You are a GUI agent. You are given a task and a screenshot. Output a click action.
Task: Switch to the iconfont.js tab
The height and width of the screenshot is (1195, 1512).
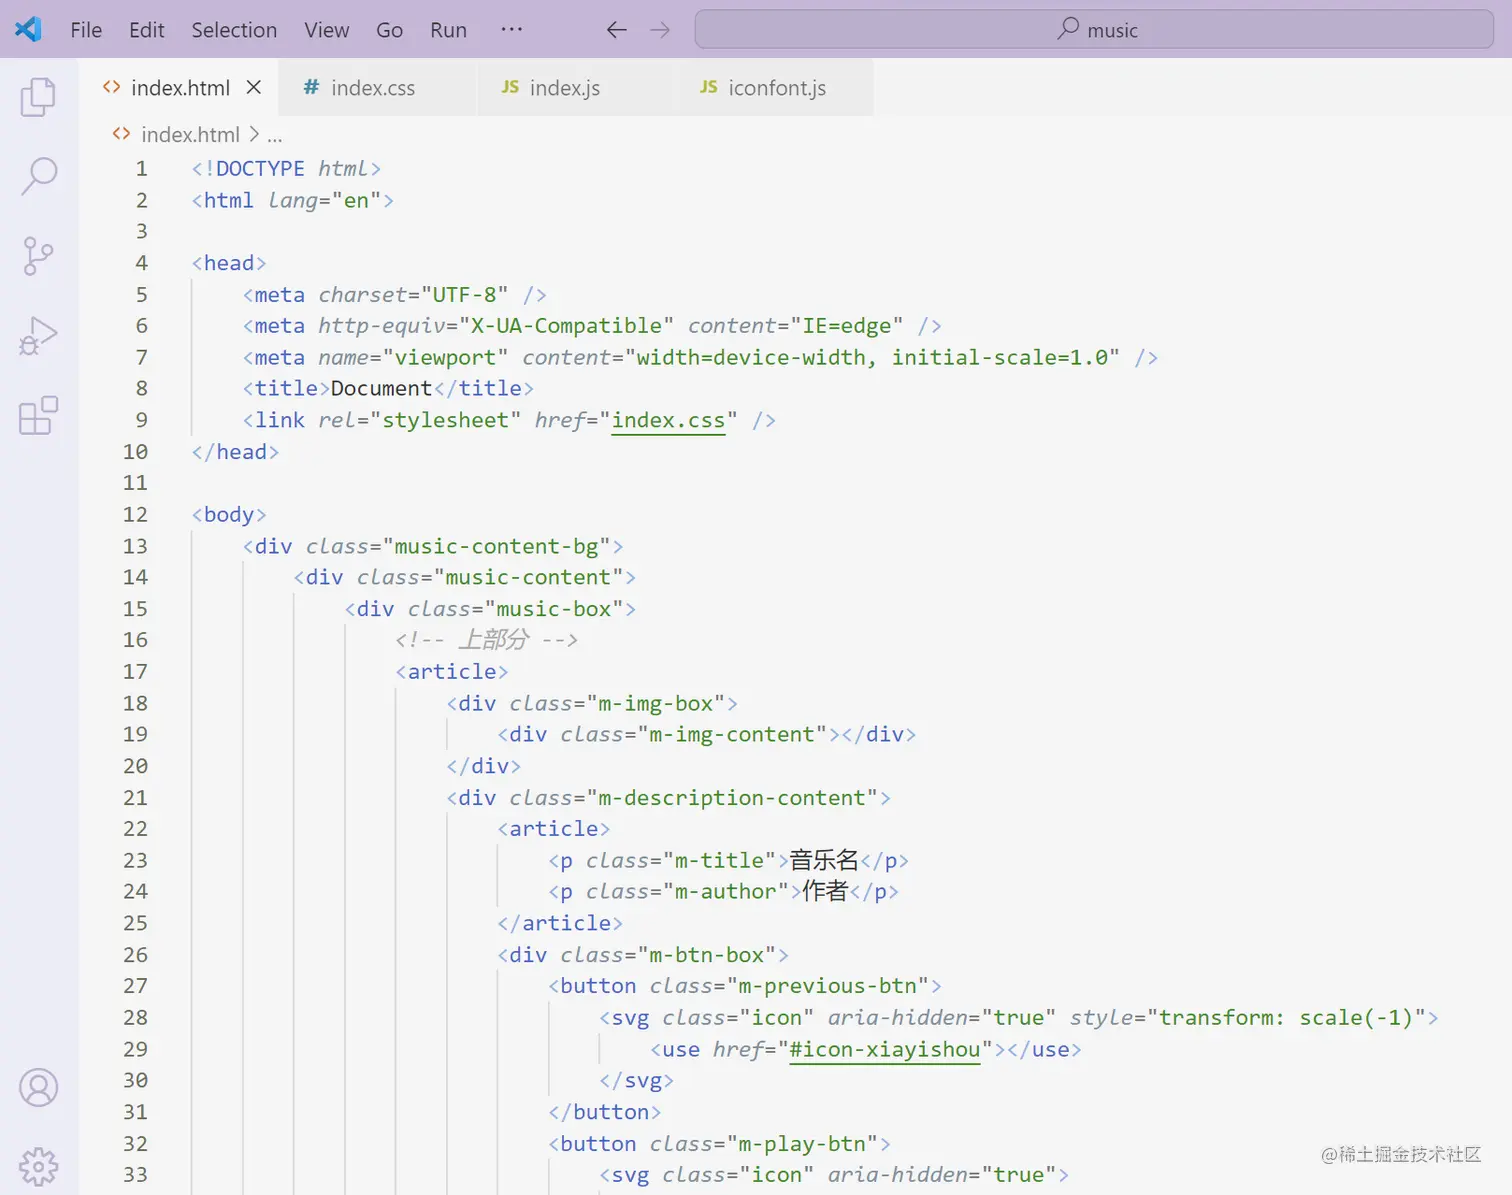[x=777, y=88]
